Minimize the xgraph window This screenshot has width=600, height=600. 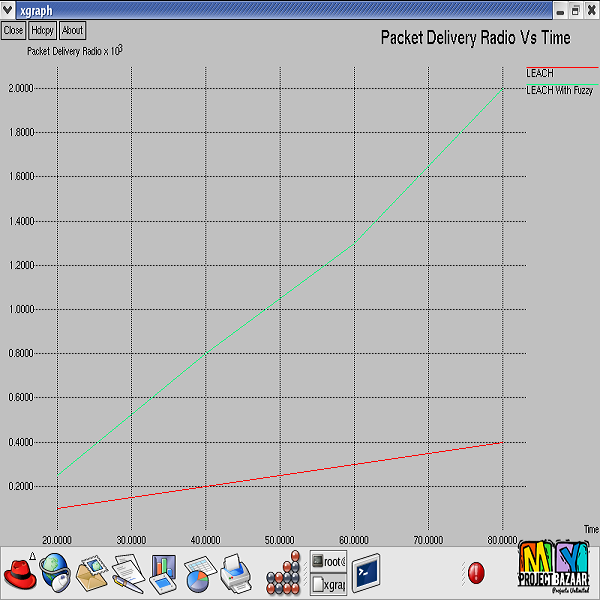coord(561,9)
